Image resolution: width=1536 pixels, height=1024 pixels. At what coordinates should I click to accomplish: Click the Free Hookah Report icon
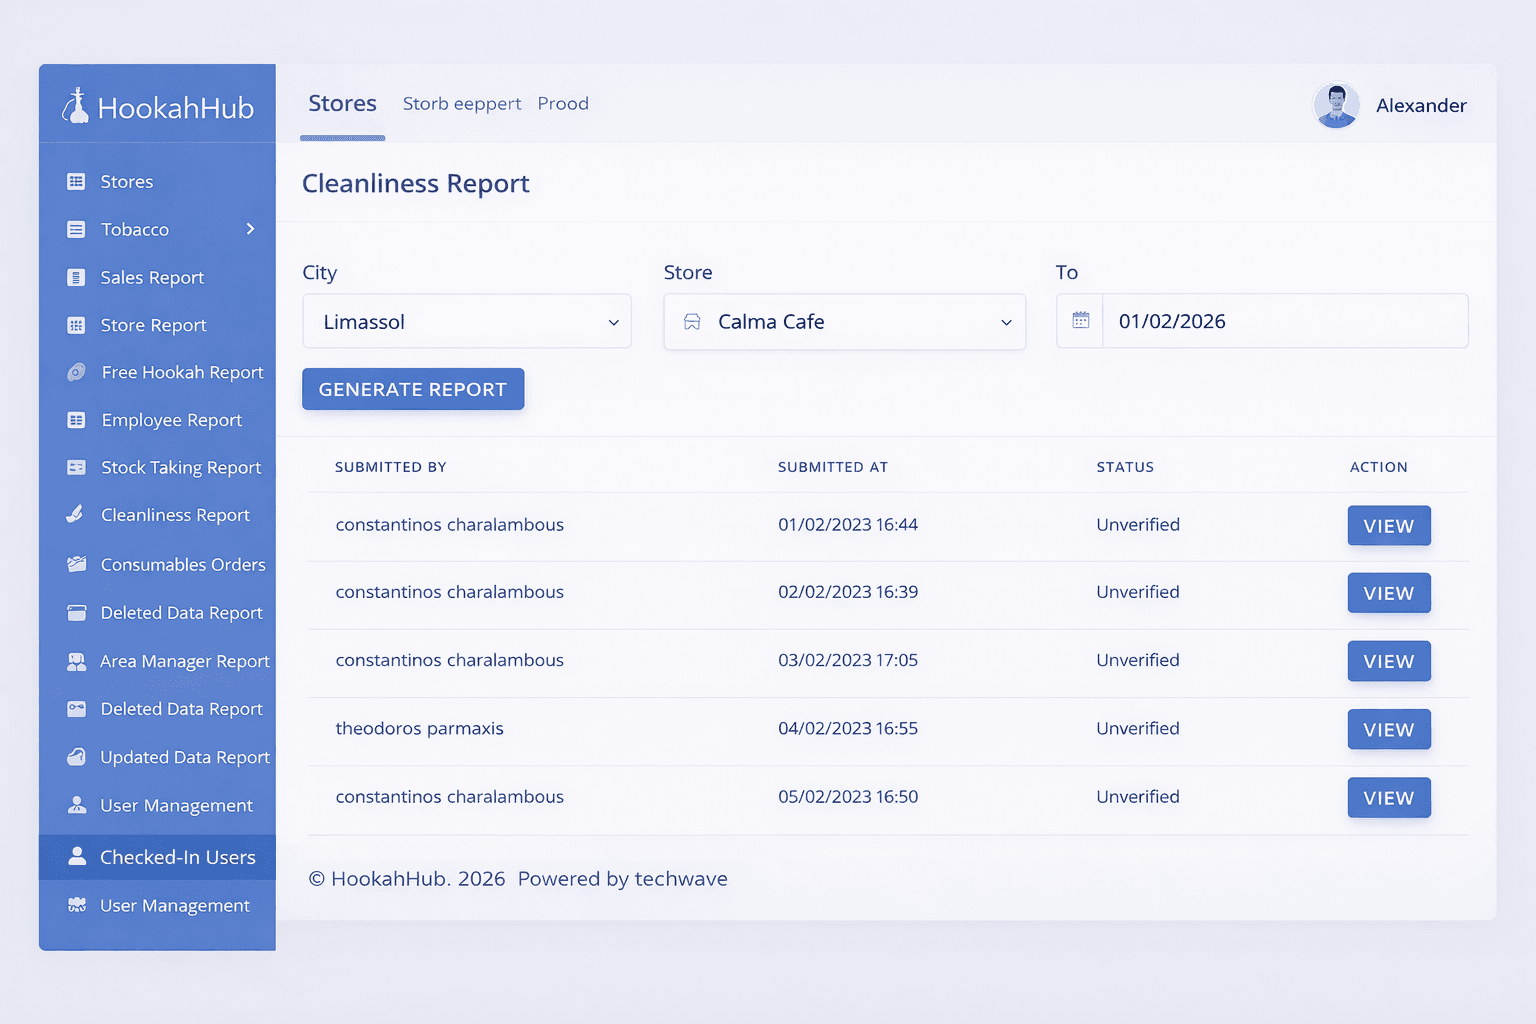click(x=76, y=373)
